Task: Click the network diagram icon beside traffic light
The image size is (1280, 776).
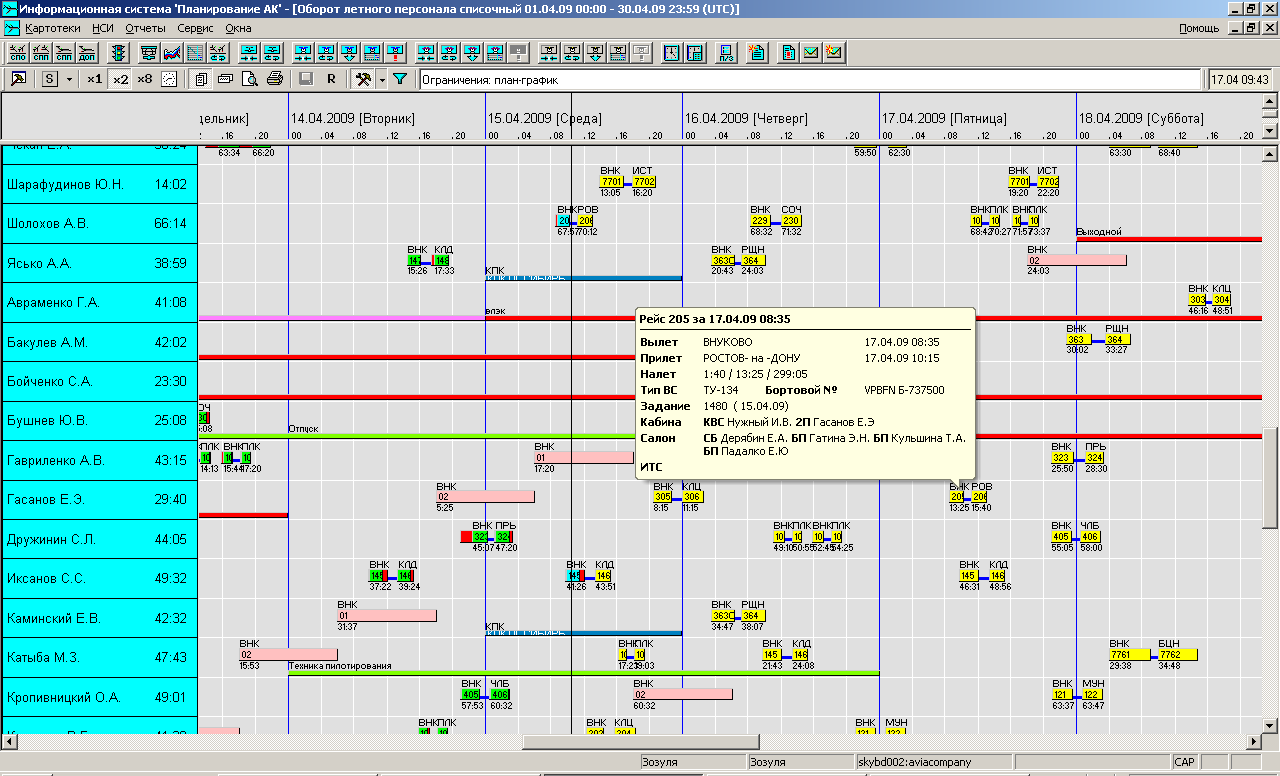Action: click(x=148, y=52)
